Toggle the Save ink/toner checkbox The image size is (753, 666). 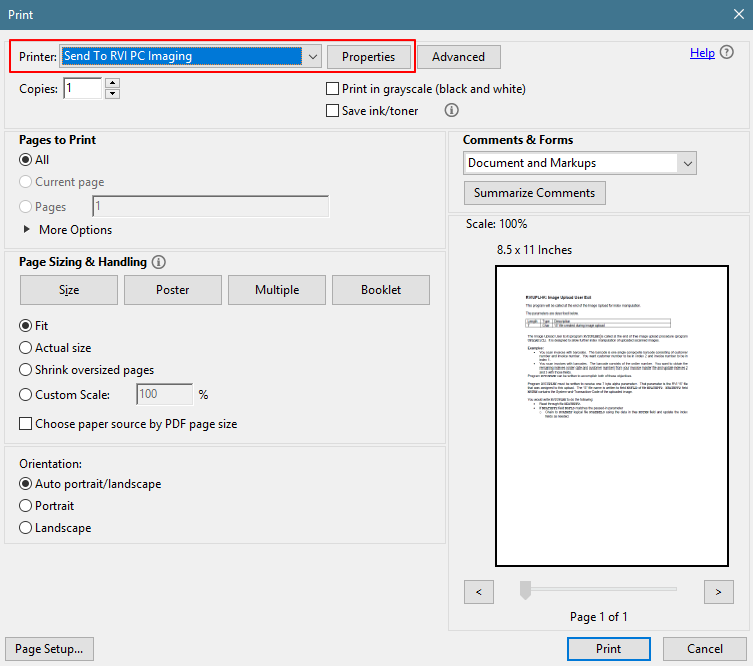tap(332, 111)
